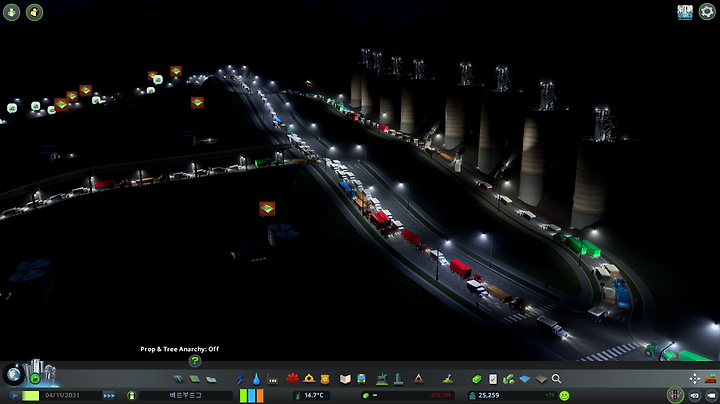This screenshot has width=720, height=404.
Task: Open the Healthcare red cross menu
Action: pyautogui.click(x=292, y=379)
